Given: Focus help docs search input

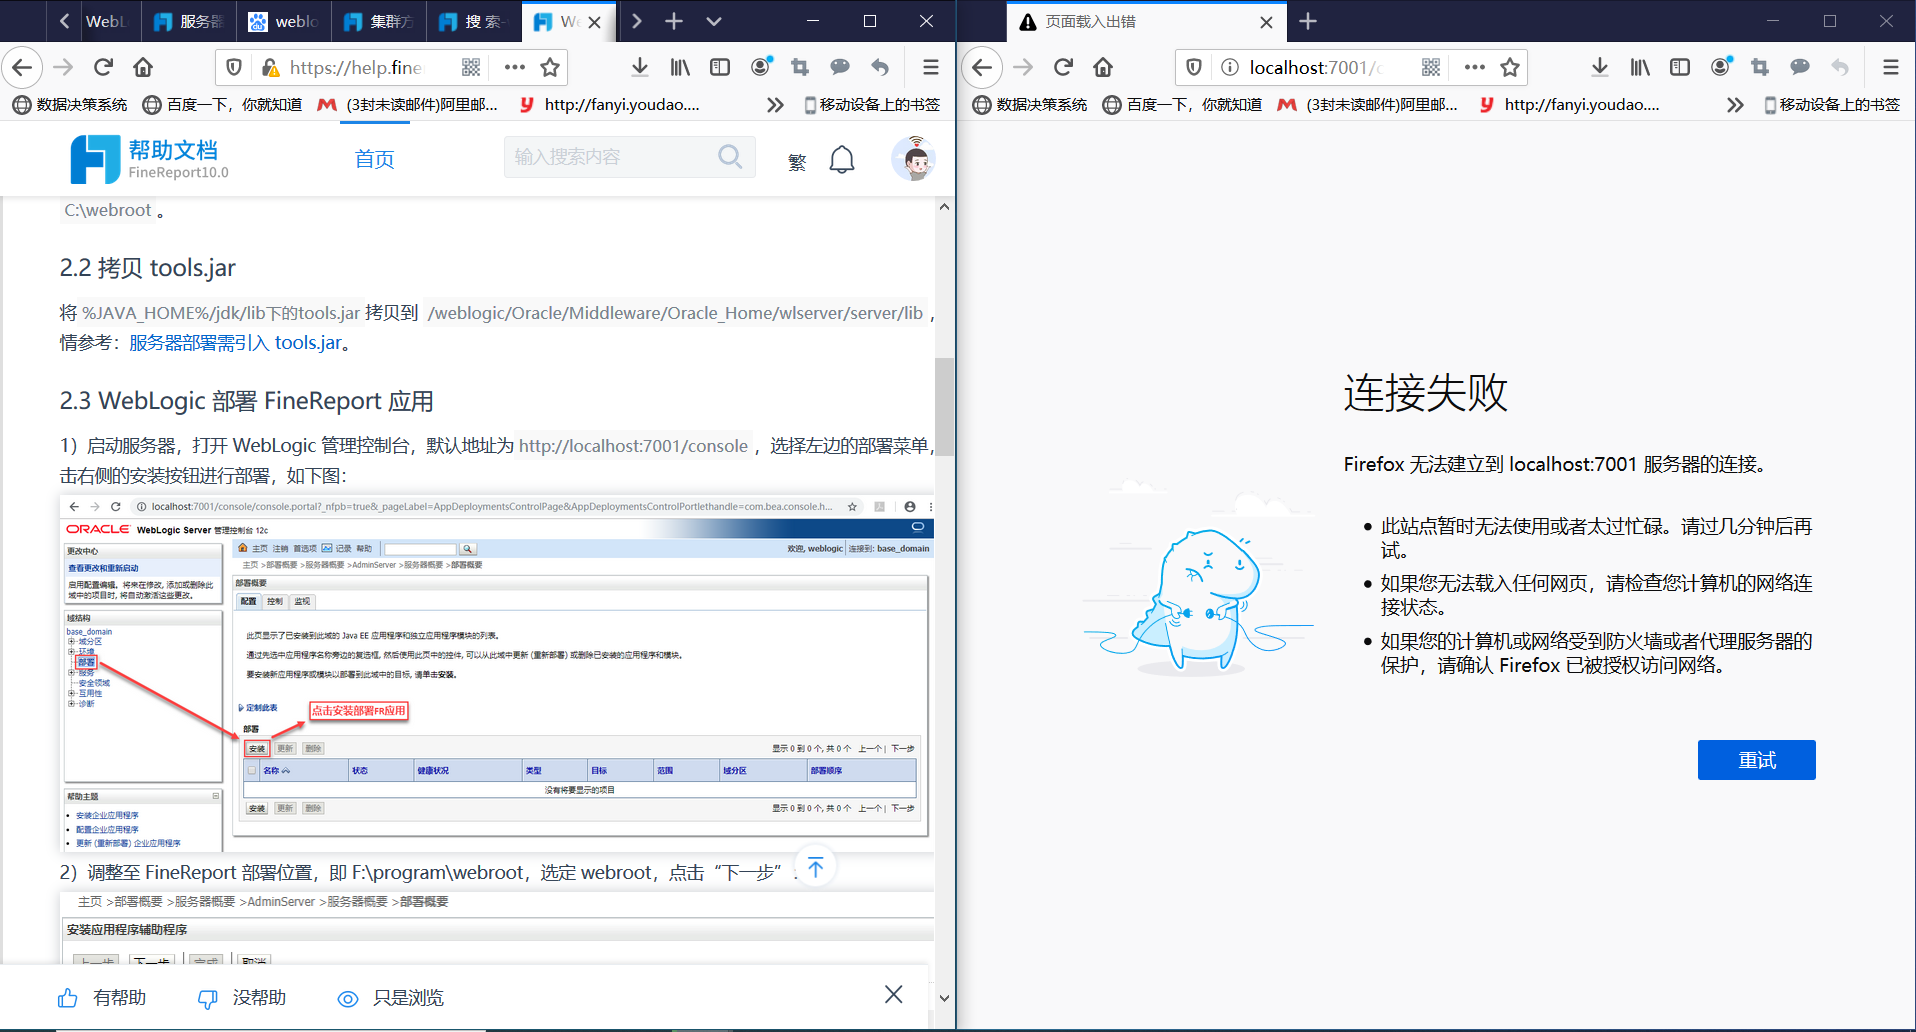Looking at the screenshot, I should (610, 157).
